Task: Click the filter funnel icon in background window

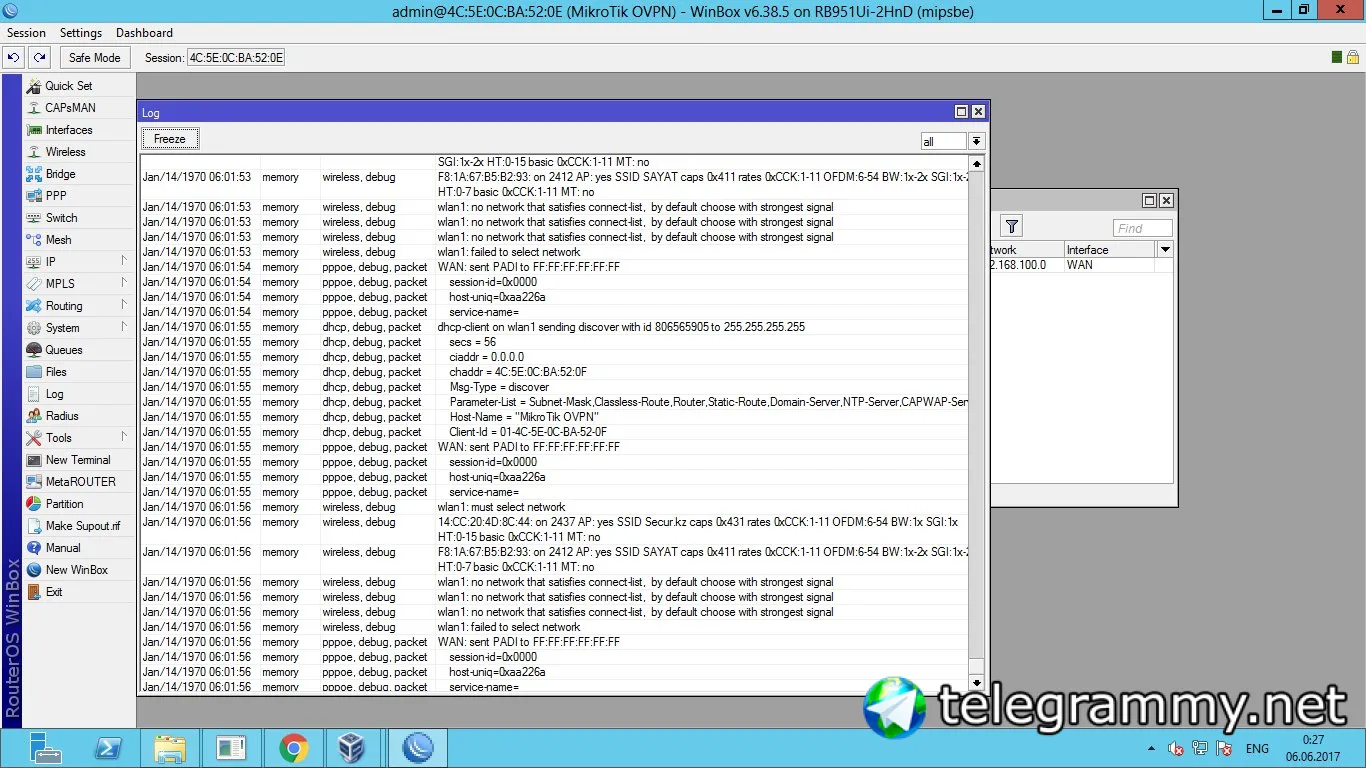Action: click(x=1012, y=227)
